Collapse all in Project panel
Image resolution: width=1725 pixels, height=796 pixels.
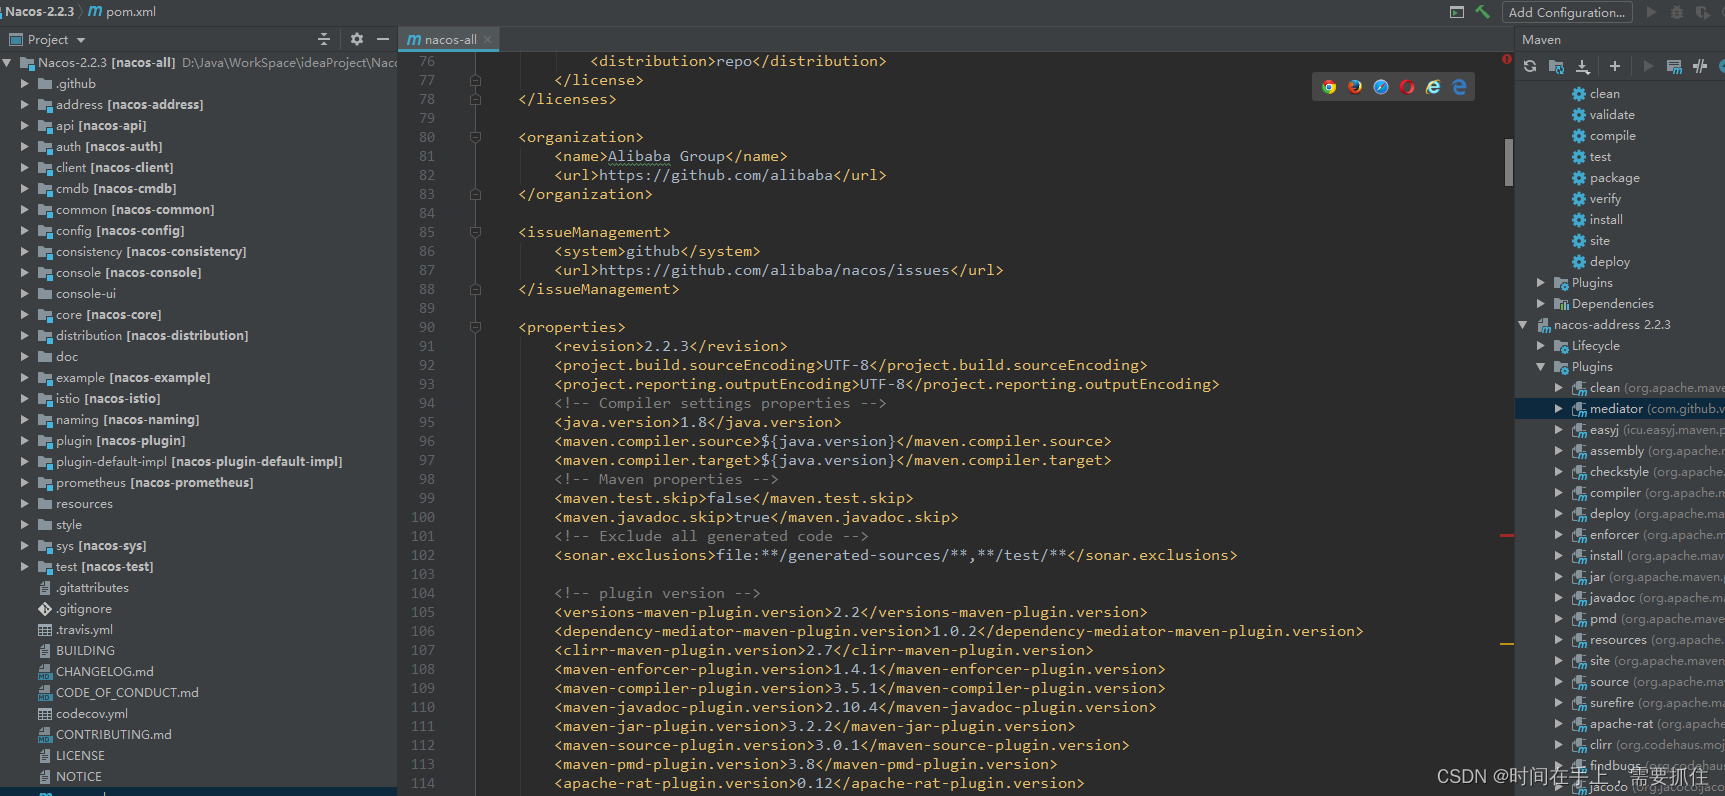click(x=323, y=39)
